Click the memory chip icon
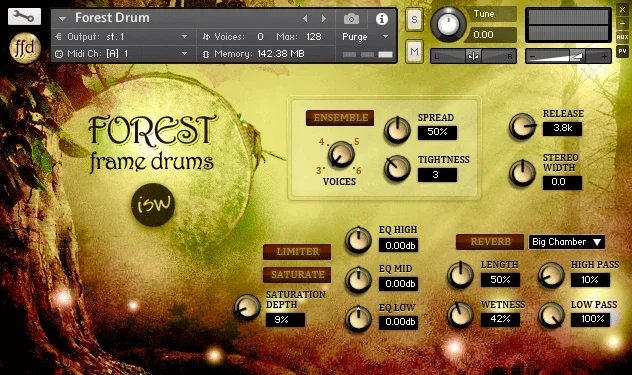 click(206, 54)
